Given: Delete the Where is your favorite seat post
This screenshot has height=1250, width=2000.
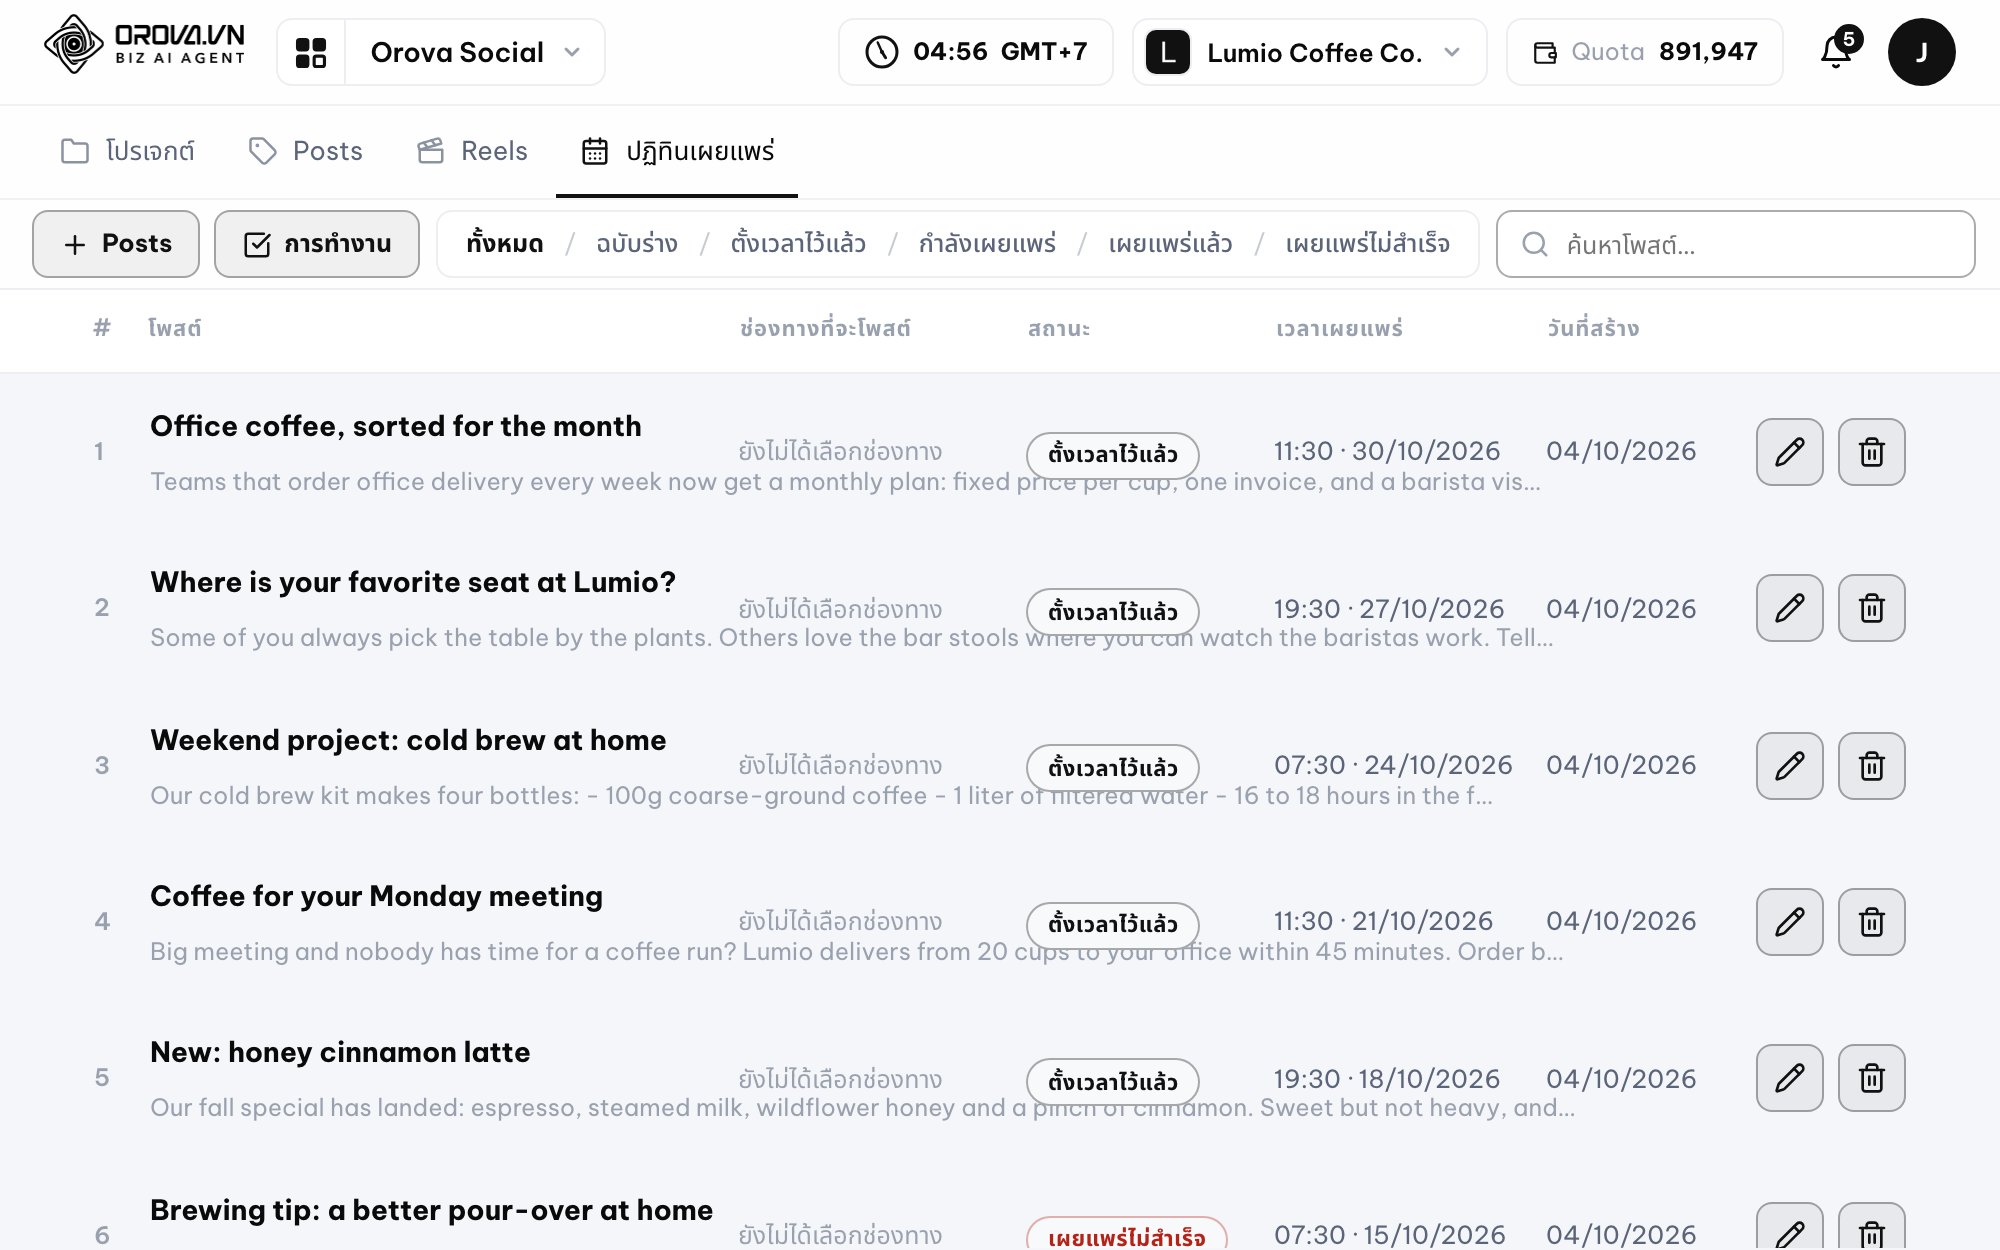Looking at the screenshot, I should coord(1872,608).
